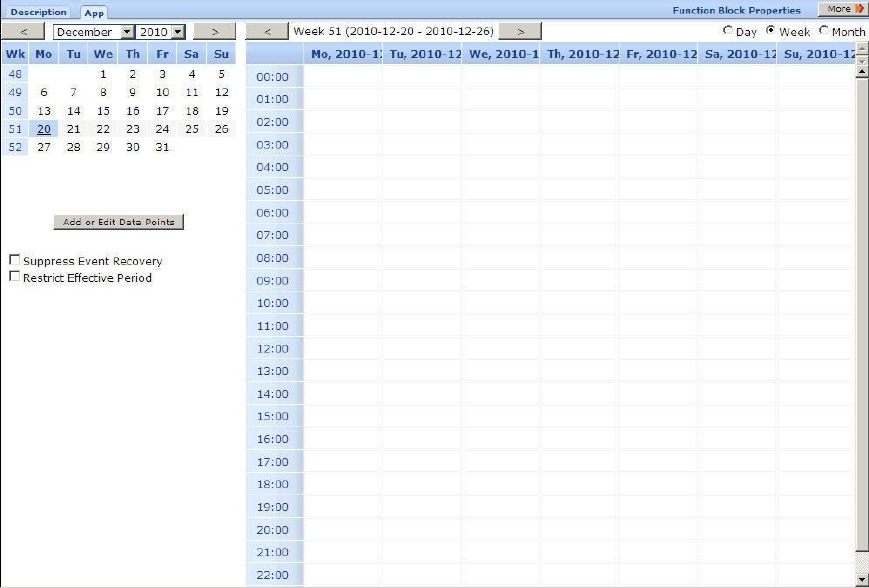The image size is (869, 588).
Task: Pick December 23 in mini calendar
Action: click(x=132, y=129)
